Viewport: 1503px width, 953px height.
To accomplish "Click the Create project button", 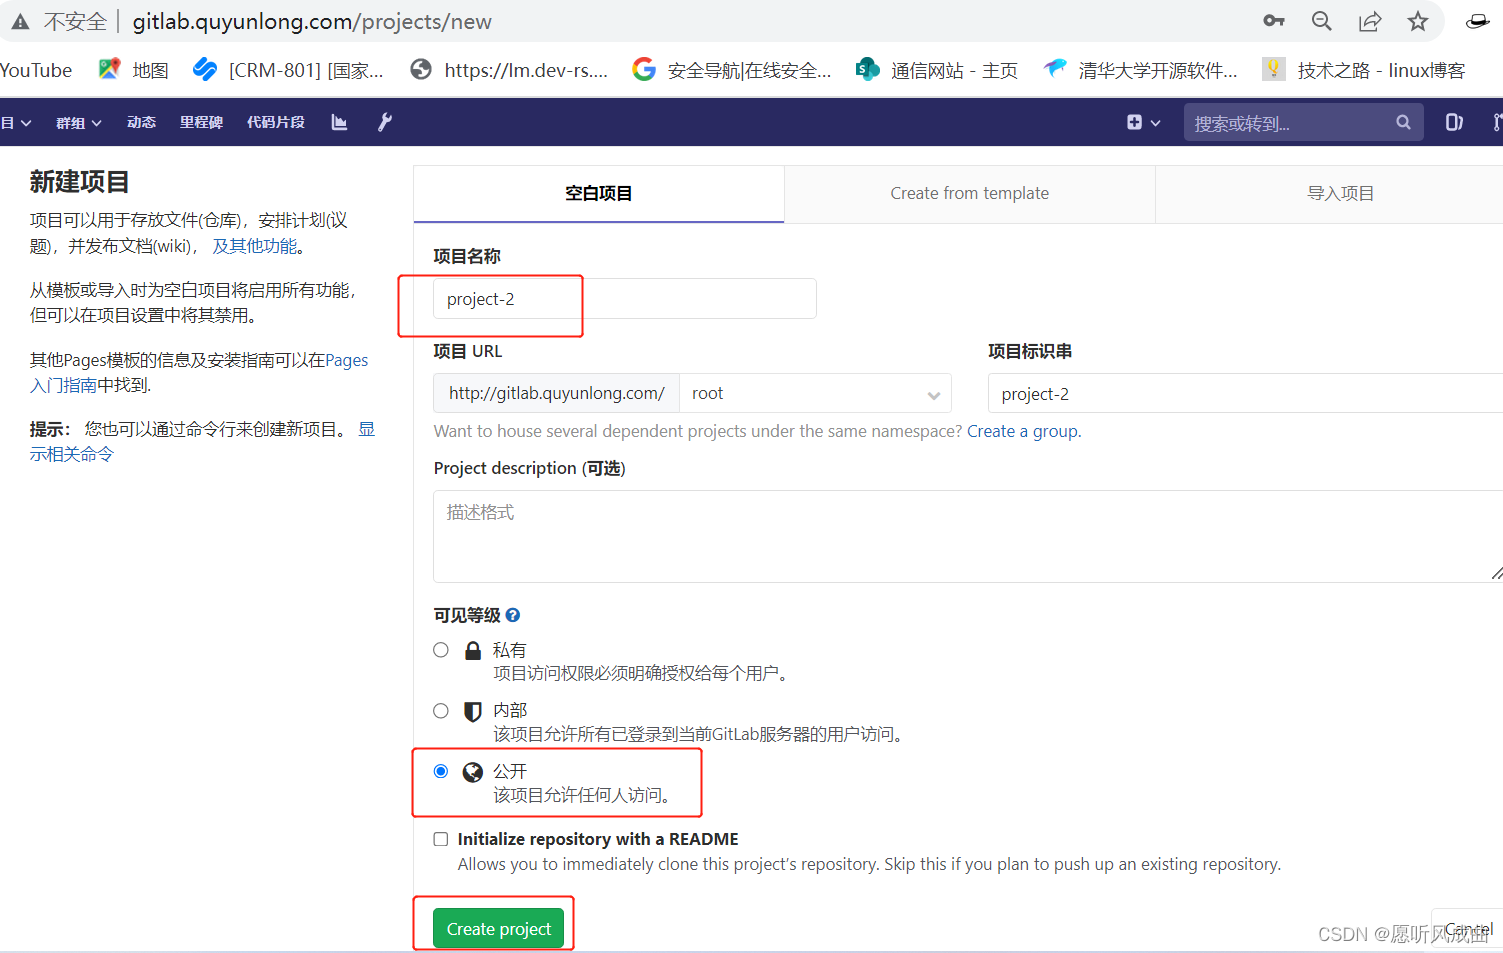I will (x=498, y=928).
